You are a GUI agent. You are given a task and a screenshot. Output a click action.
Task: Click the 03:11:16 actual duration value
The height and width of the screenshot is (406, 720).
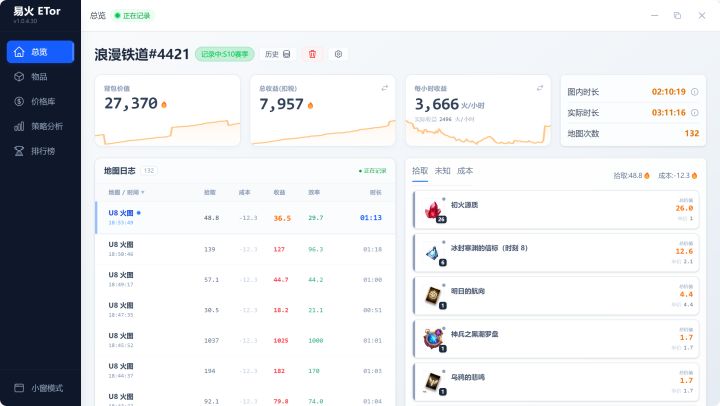point(669,113)
